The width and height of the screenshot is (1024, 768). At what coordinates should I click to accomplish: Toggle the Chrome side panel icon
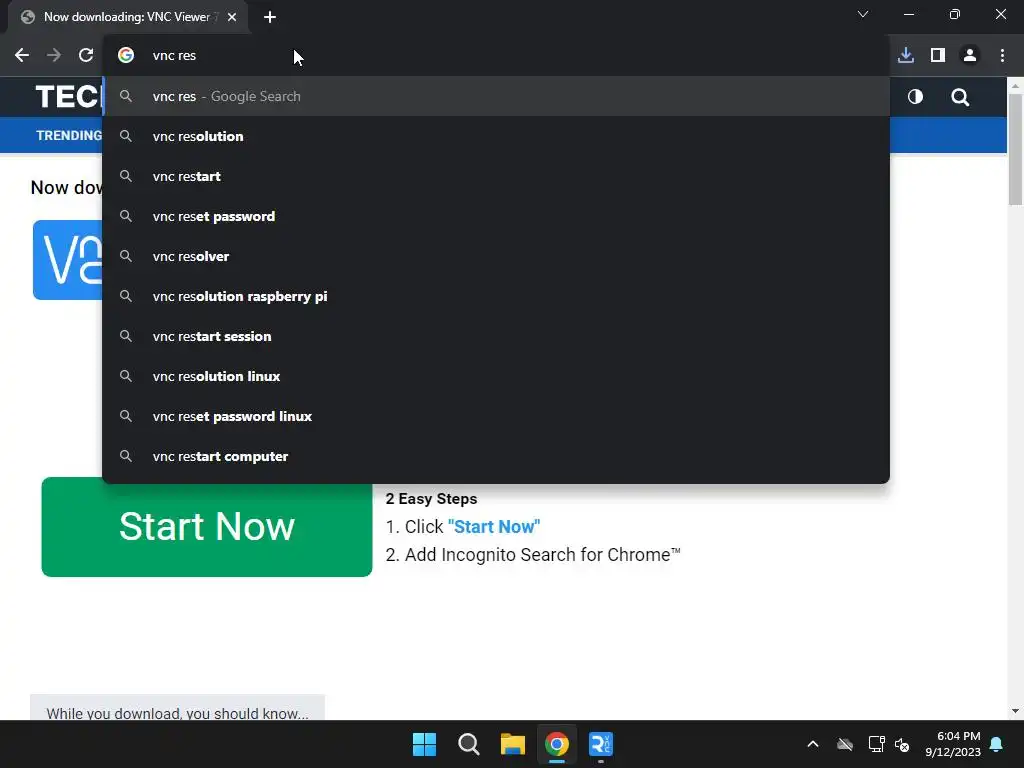pos(938,56)
